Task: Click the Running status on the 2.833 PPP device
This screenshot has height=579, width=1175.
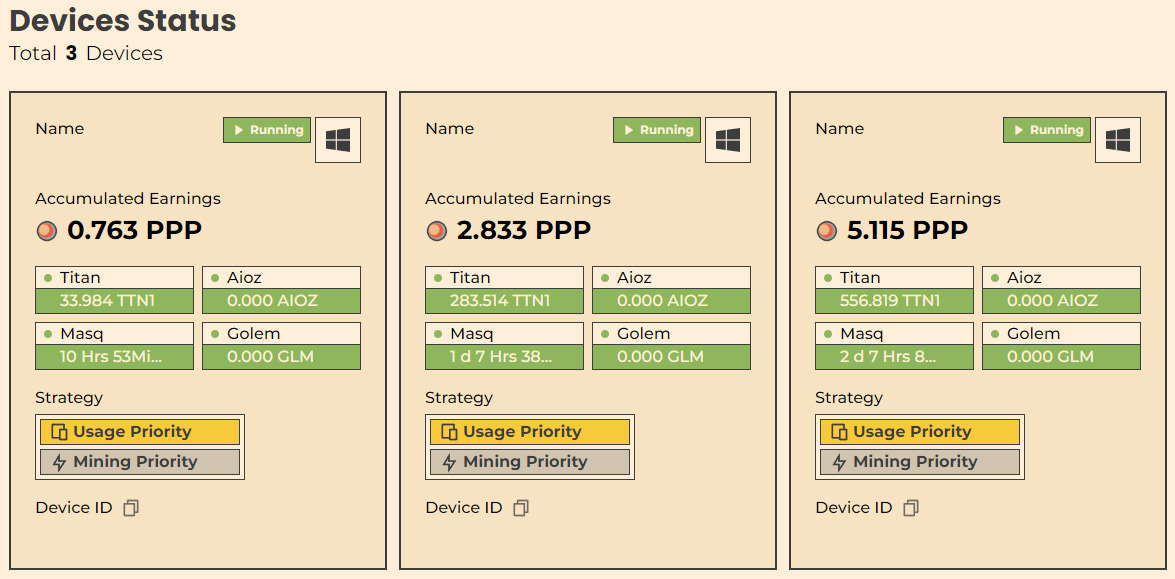Action: click(x=656, y=130)
